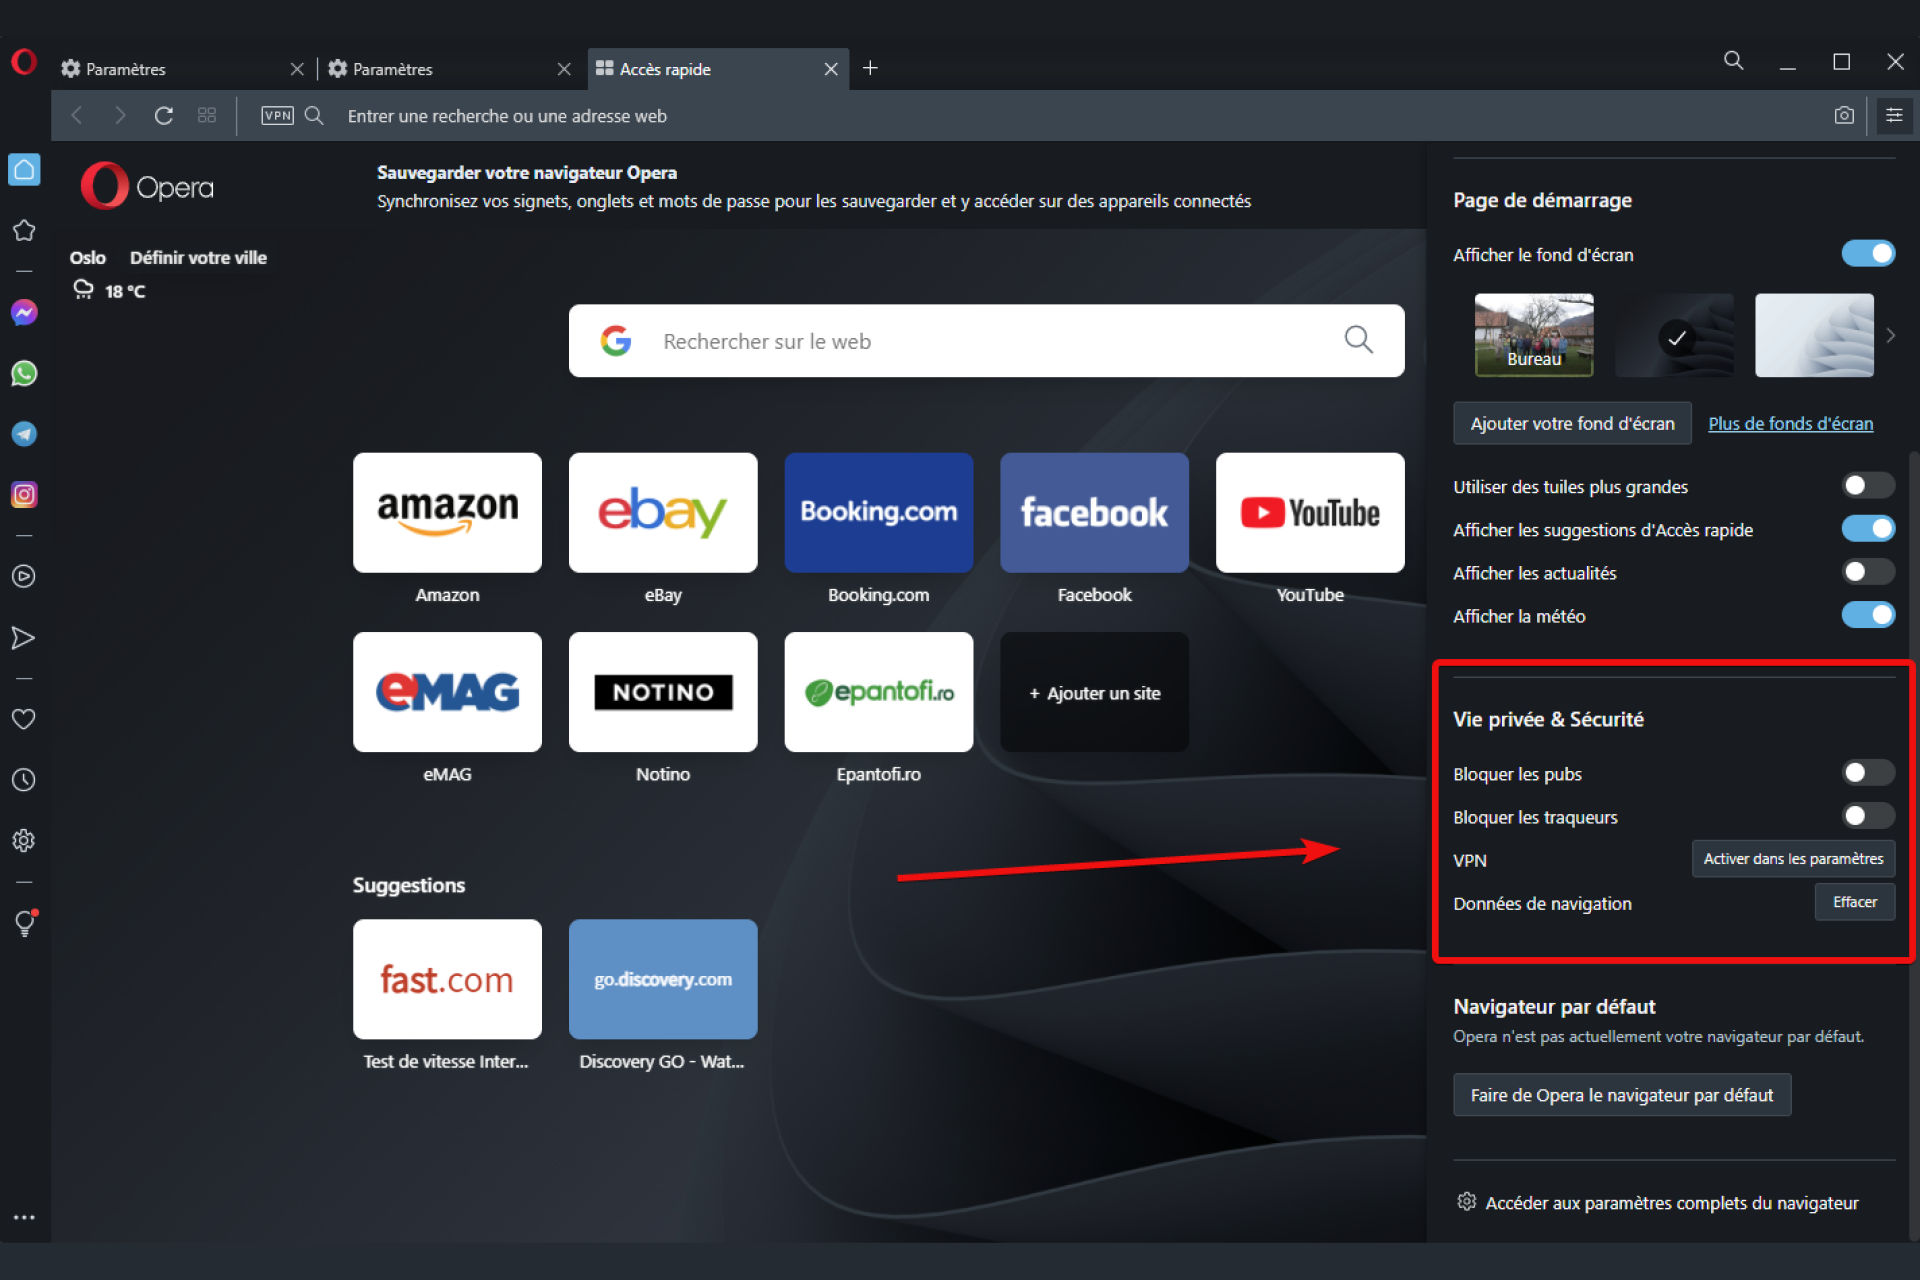
Task: Open the WhatsApp sidebar icon
Action: (24, 374)
